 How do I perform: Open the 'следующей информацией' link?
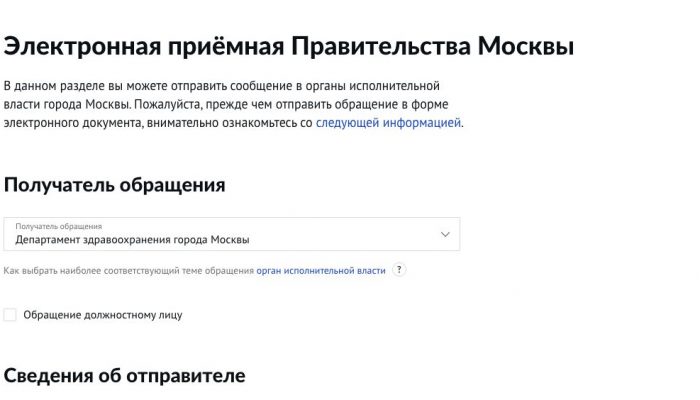(x=388, y=123)
